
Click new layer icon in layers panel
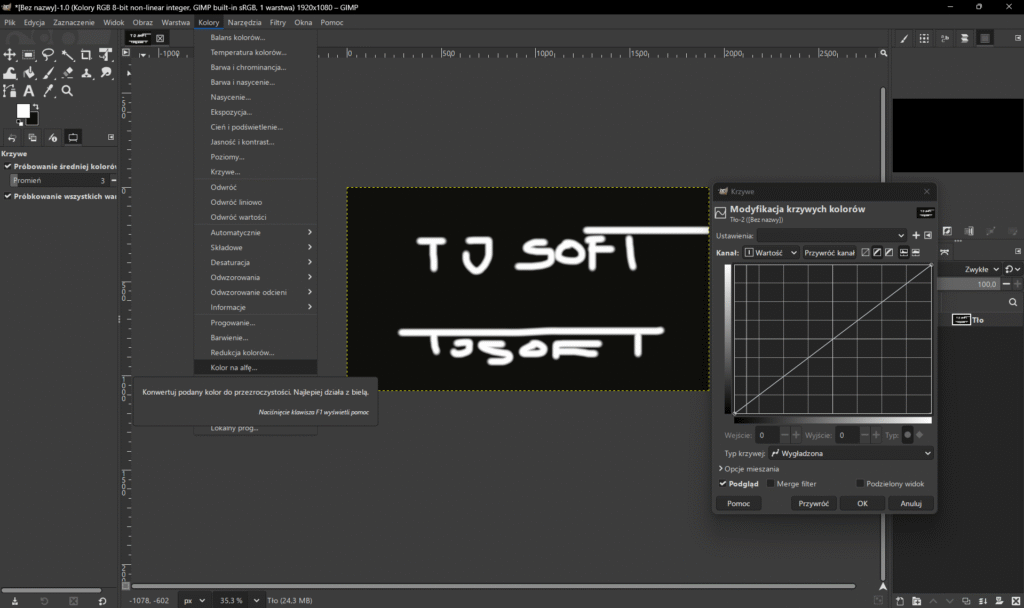900,601
